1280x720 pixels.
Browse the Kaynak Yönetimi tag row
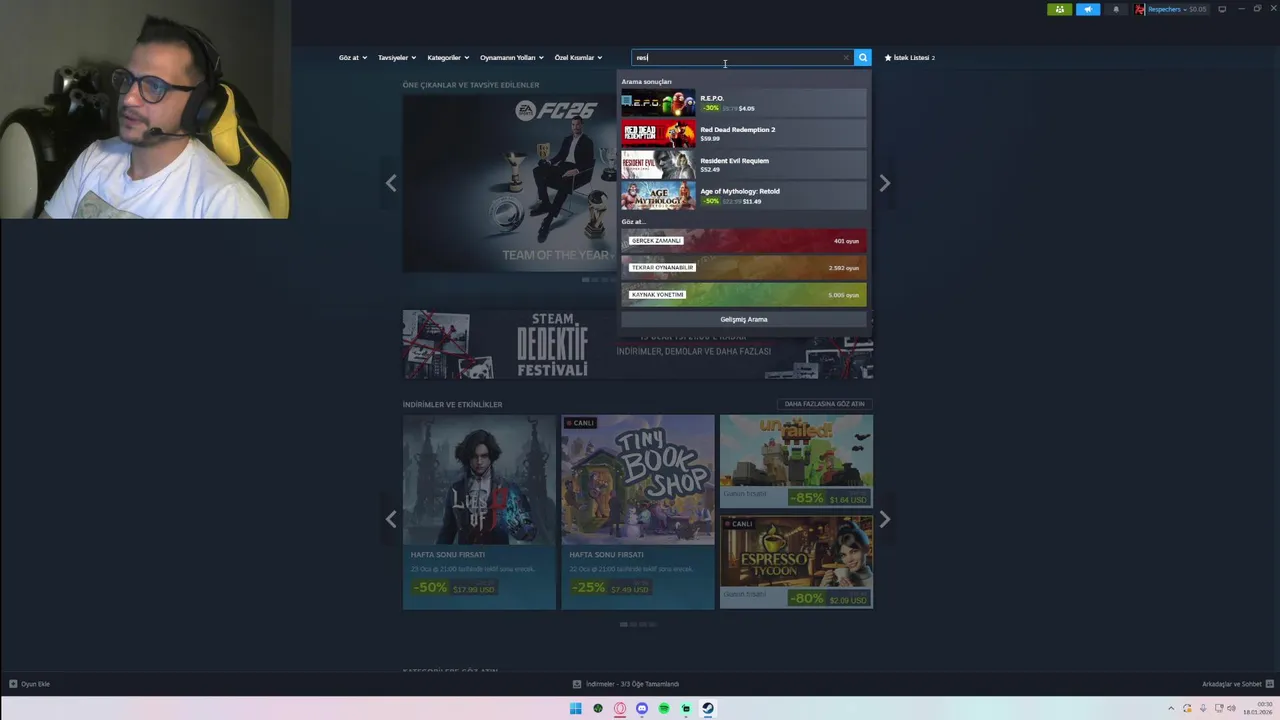click(744, 295)
